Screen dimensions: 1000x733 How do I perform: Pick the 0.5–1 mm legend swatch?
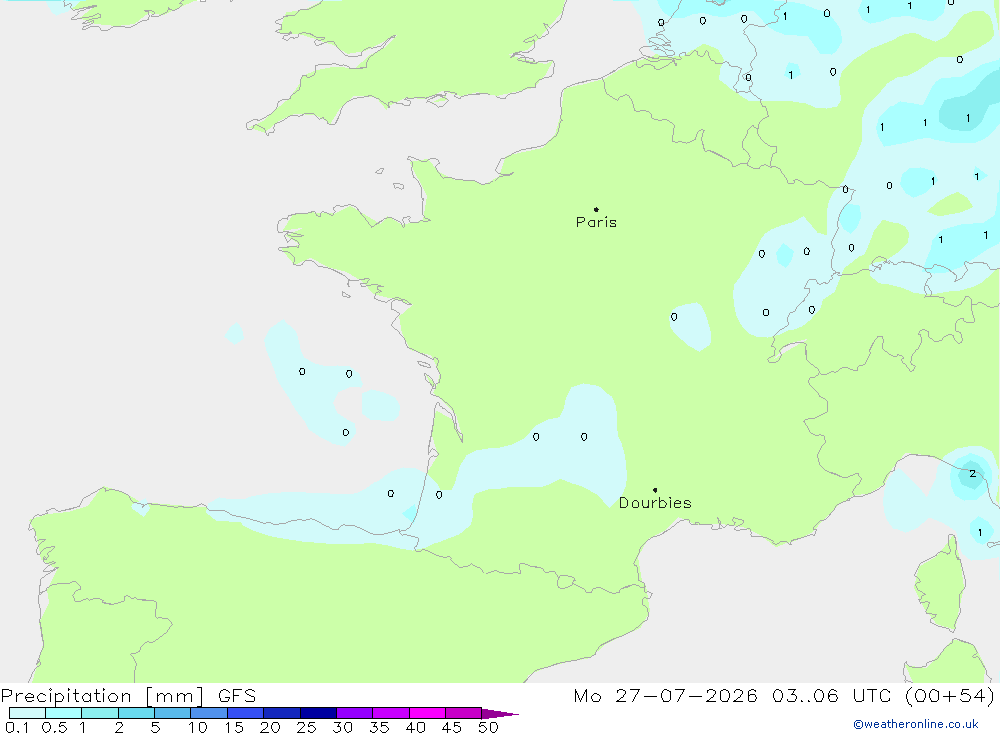point(64,713)
